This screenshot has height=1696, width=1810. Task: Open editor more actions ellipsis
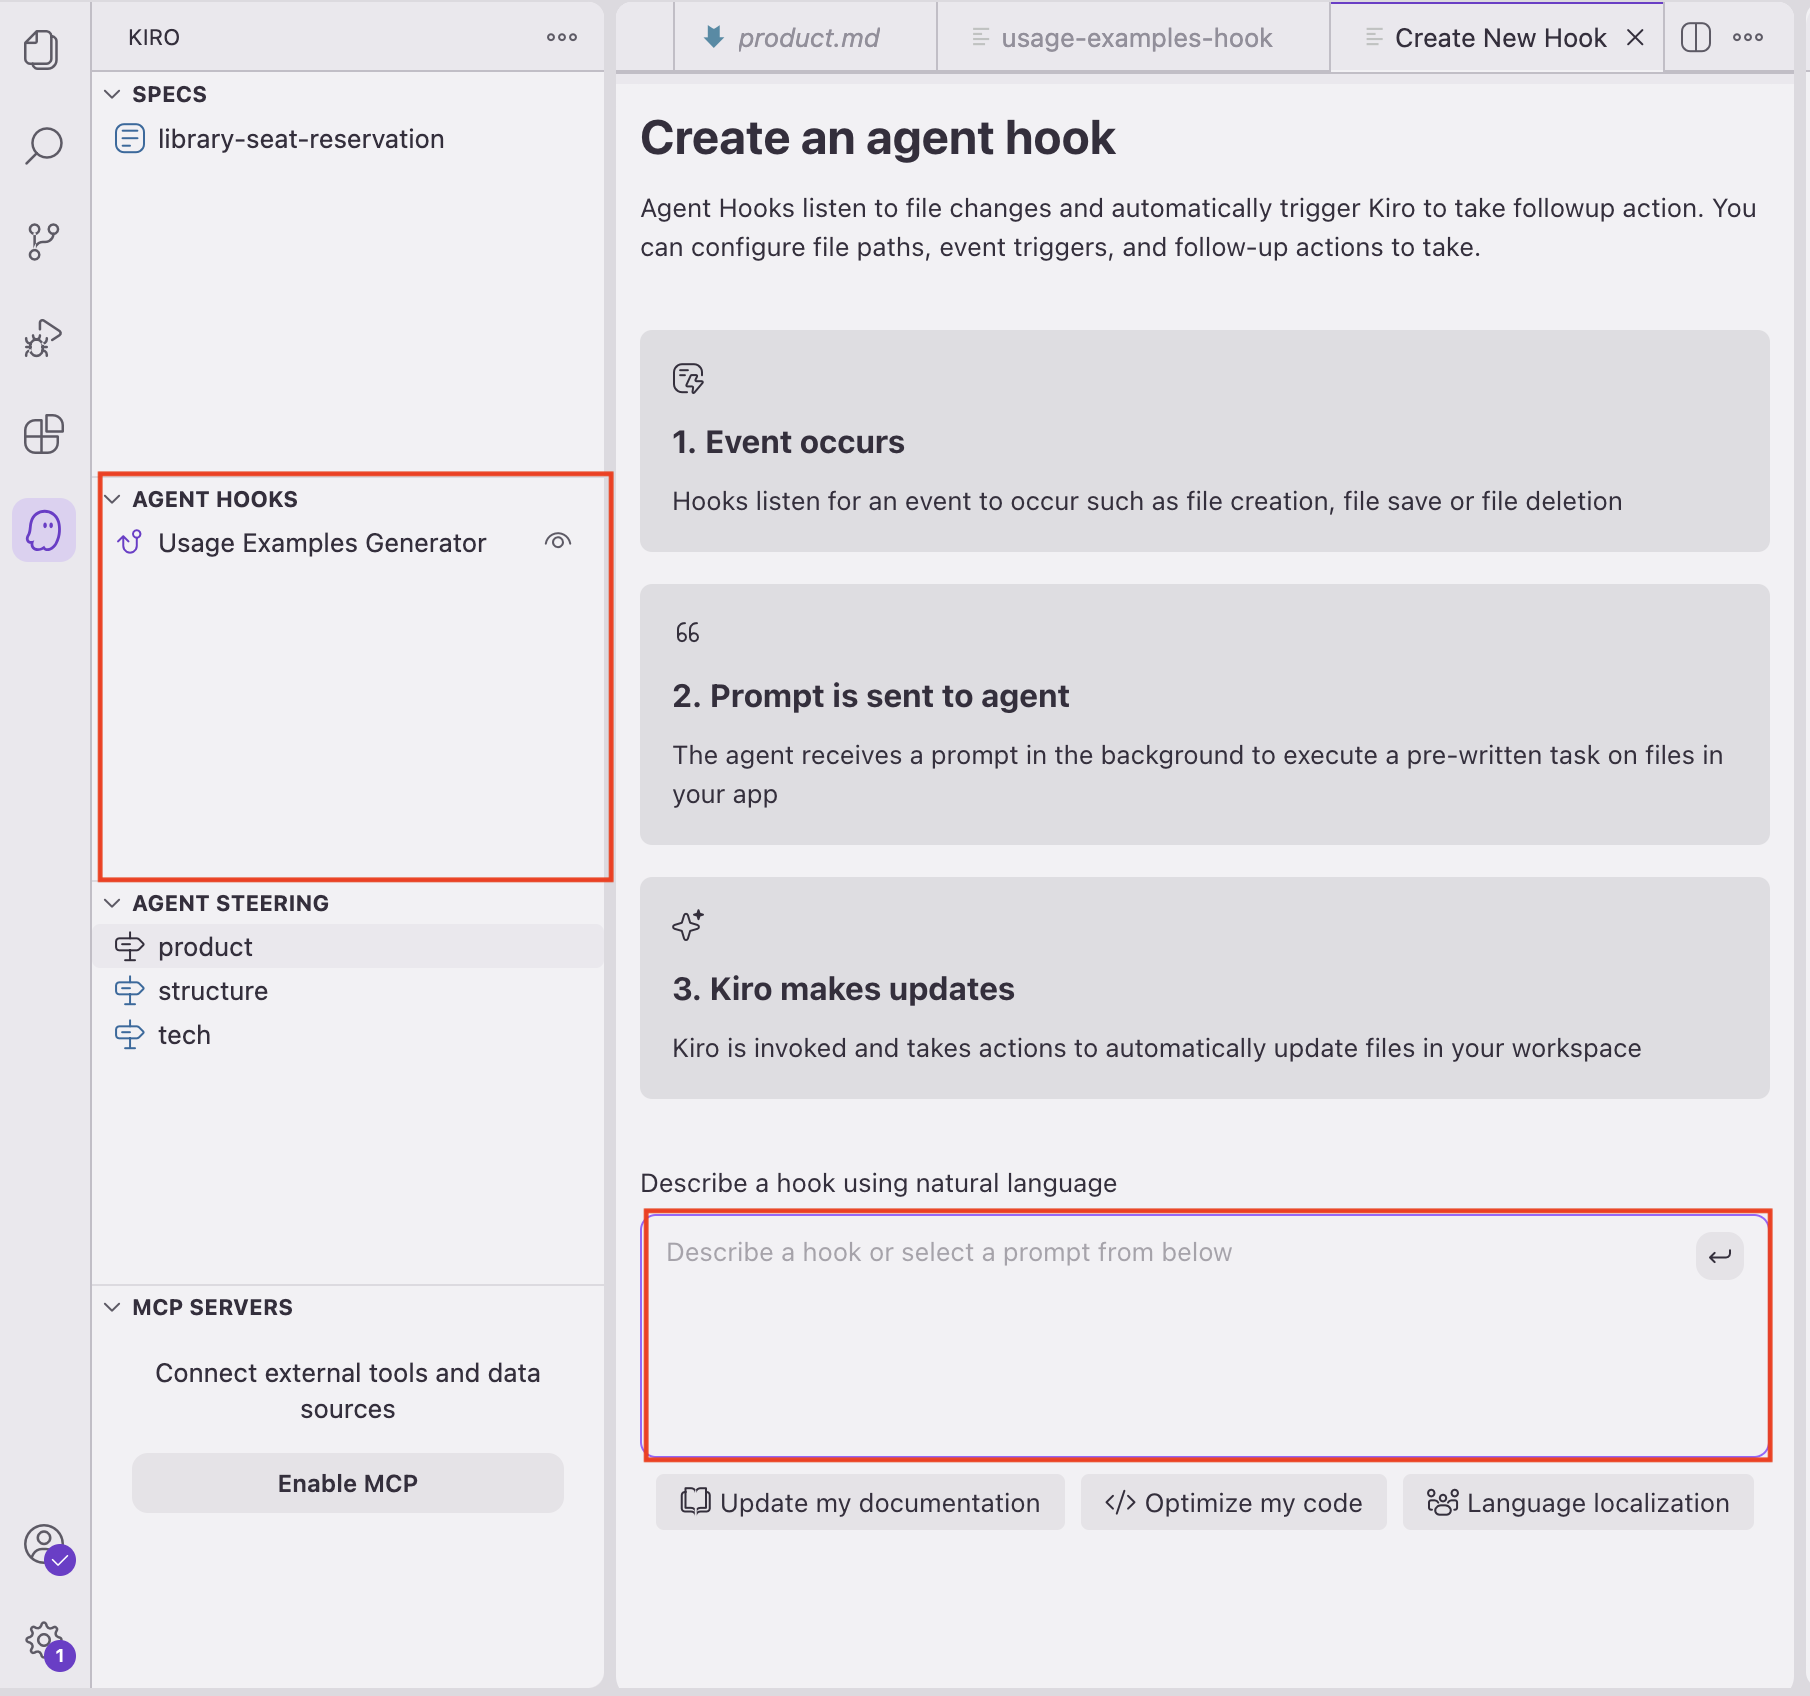pyautogui.click(x=1748, y=37)
